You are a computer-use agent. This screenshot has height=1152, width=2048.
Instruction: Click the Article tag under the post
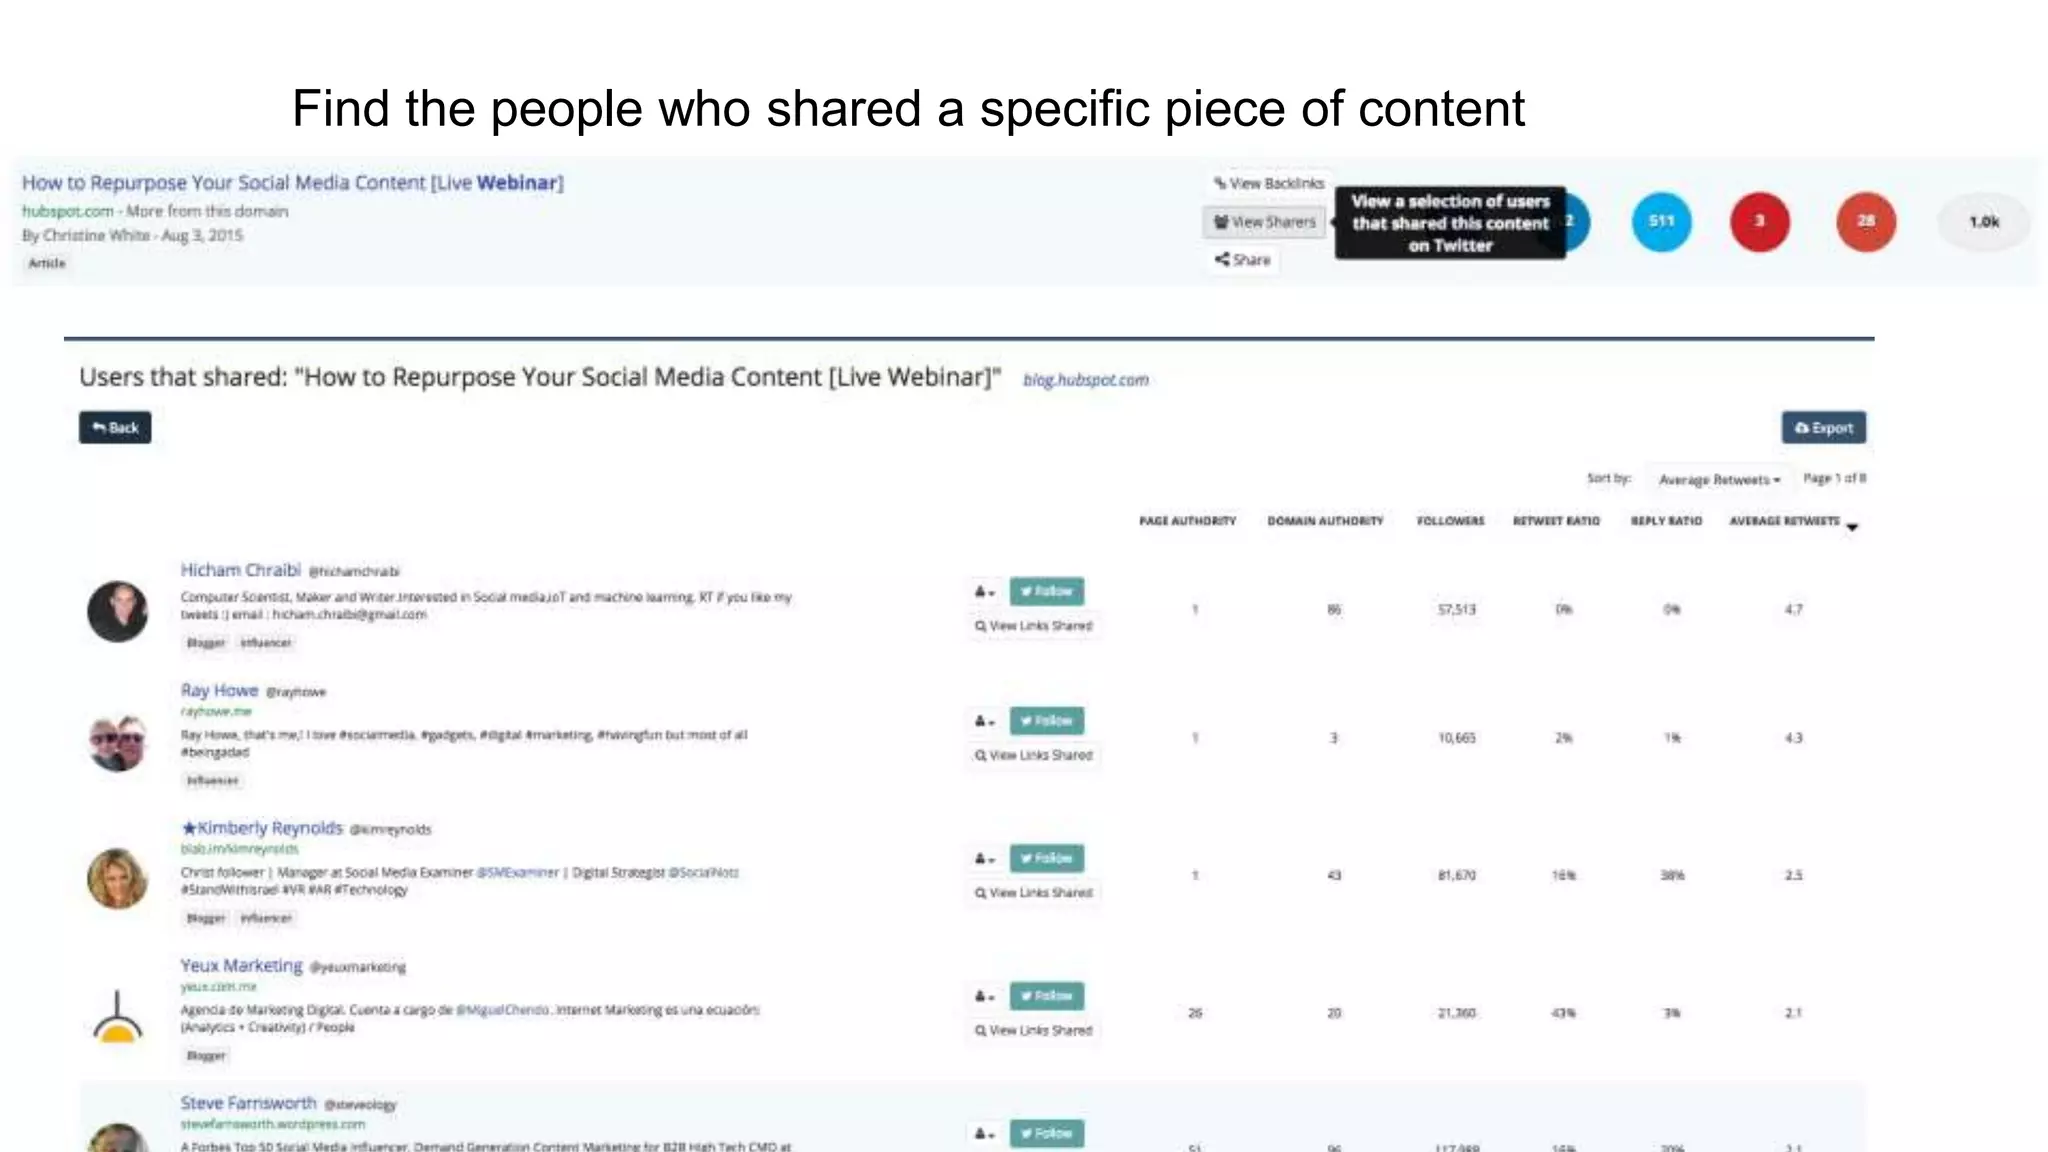pyautogui.click(x=47, y=263)
